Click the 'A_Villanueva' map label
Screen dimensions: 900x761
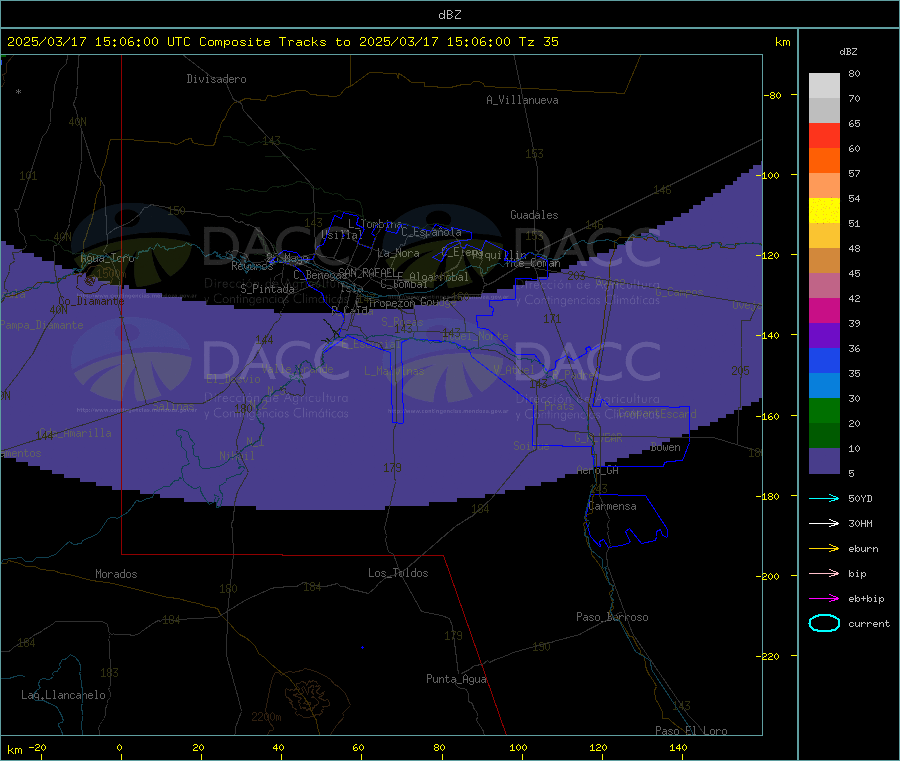tap(522, 100)
